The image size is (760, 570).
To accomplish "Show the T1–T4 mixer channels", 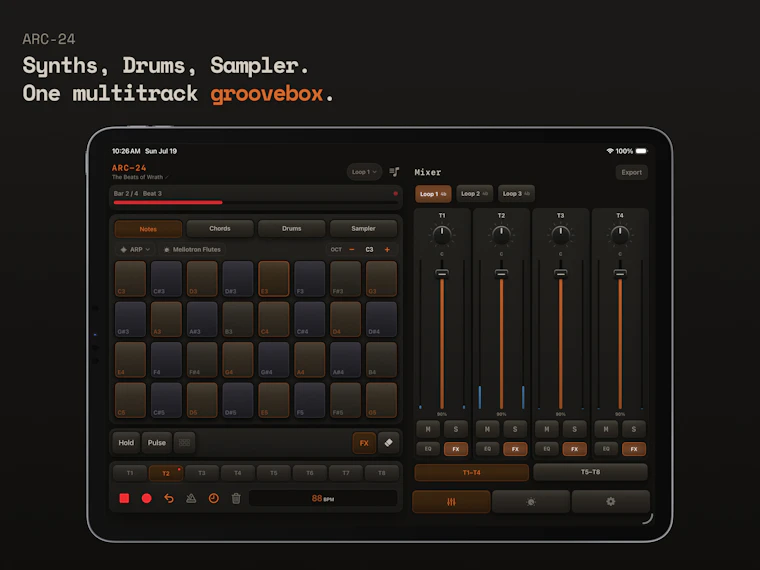I will (x=472, y=472).
